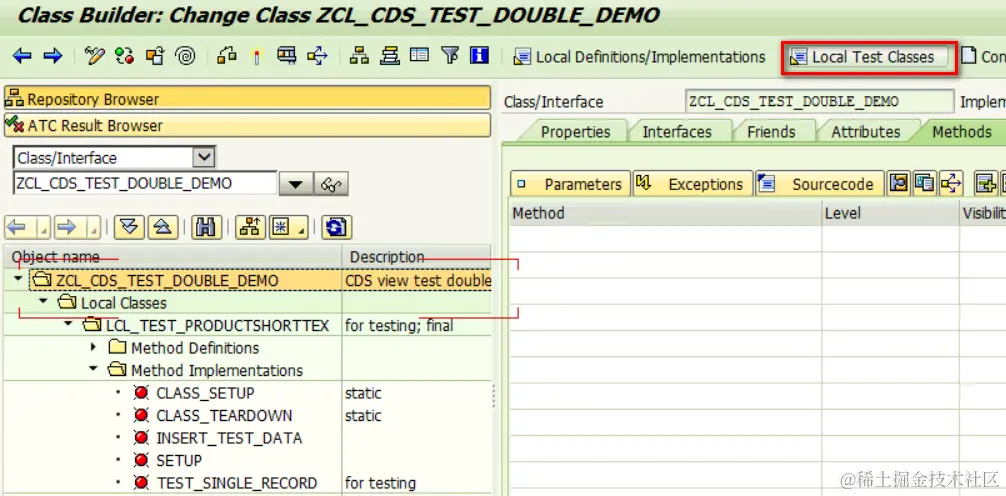The width and height of the screenshot is (1006, 496).
Task: Collapse the Local Classes folder
Action: (x=43, y=302)
